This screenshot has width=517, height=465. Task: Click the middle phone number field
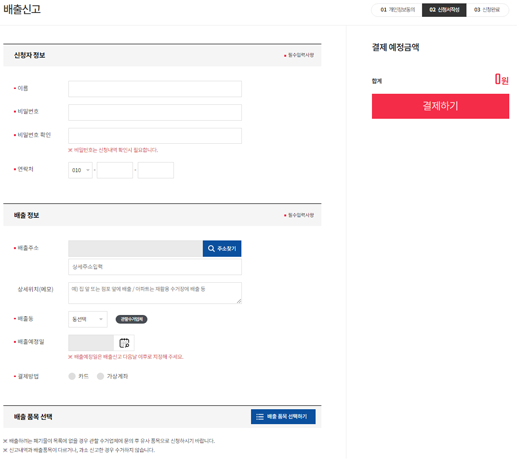tap(115, 170)
